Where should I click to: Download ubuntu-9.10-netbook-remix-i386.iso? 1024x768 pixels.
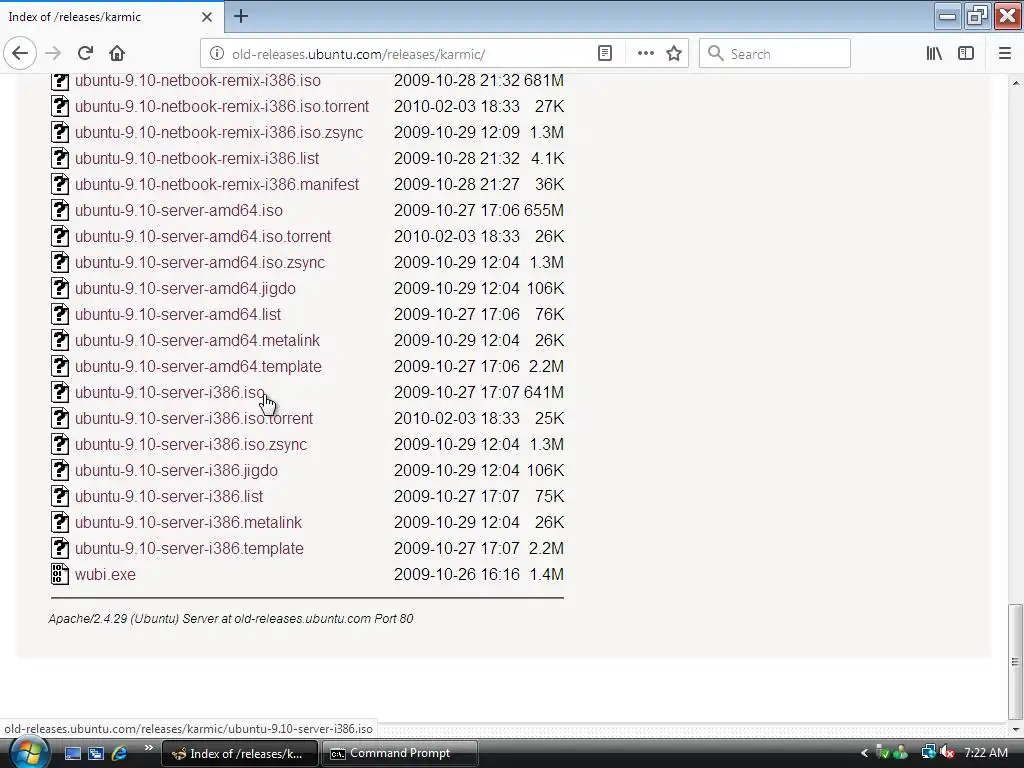click(x=198, y=80)
